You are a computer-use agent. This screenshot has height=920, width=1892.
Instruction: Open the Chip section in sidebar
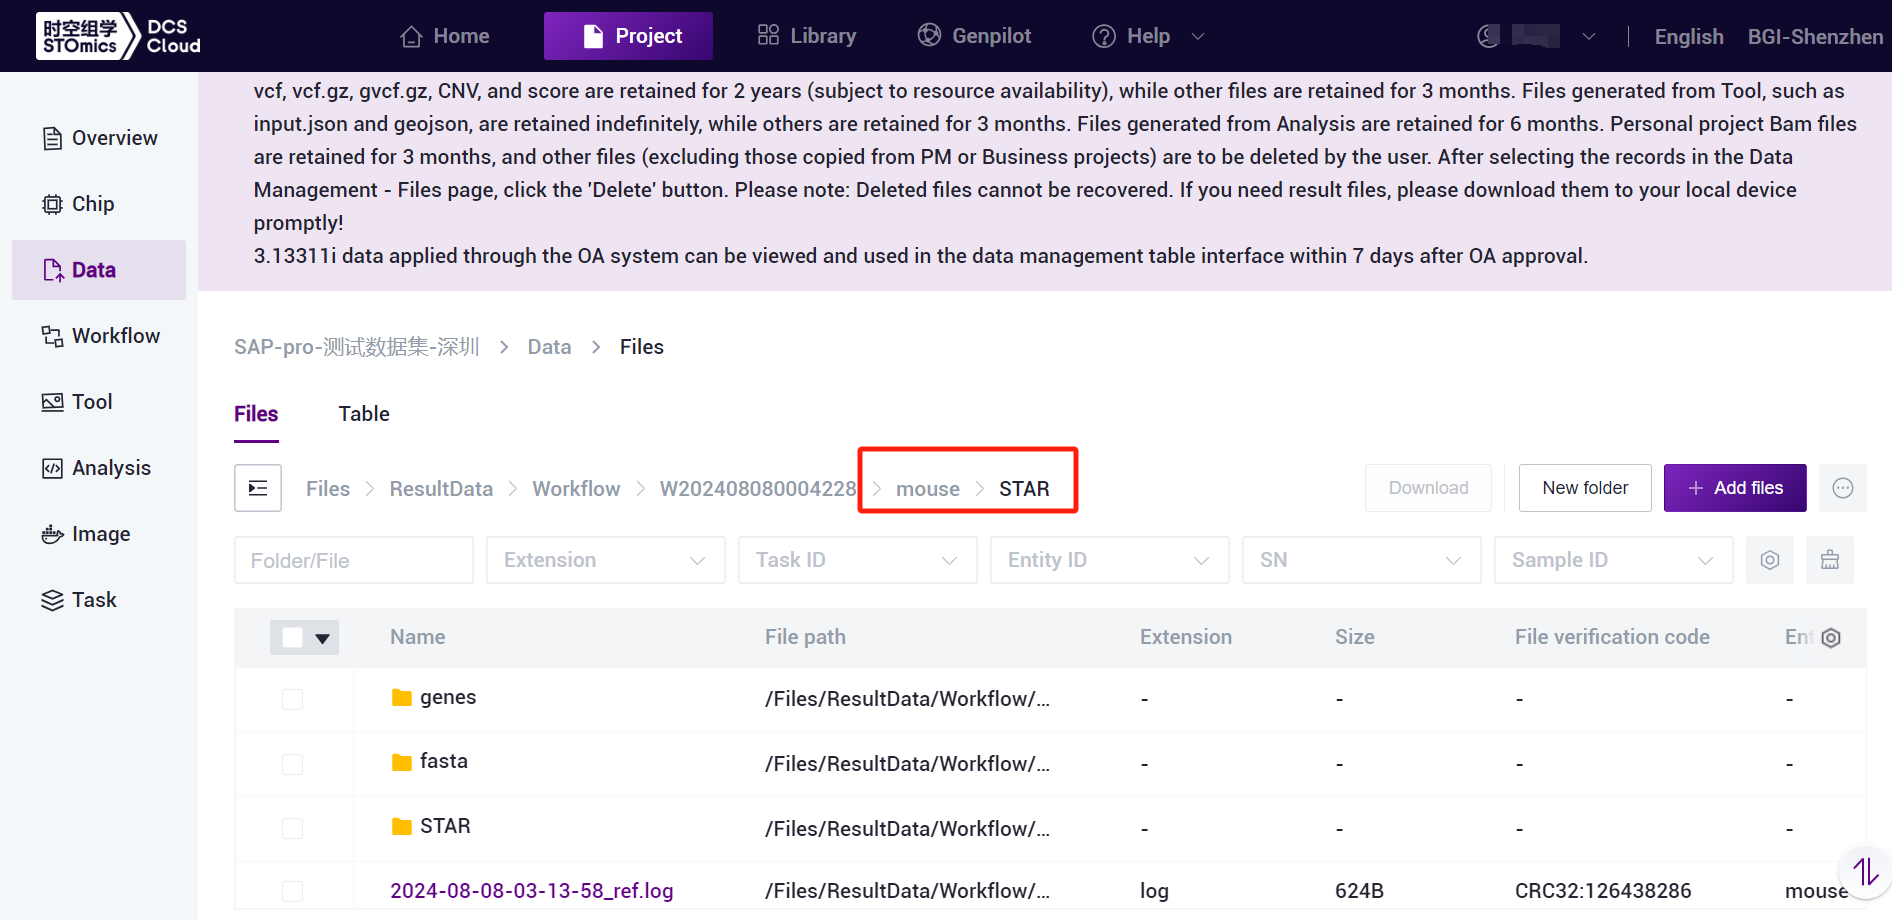[99, 204]
